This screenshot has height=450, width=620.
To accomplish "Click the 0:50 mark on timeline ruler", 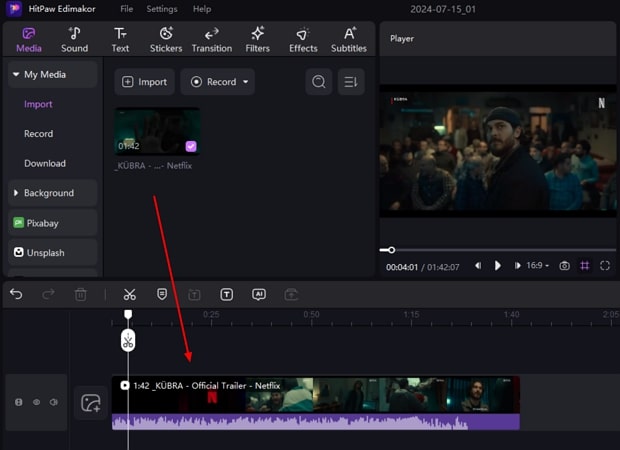I will pyautogui.click(x=312, y=315).
